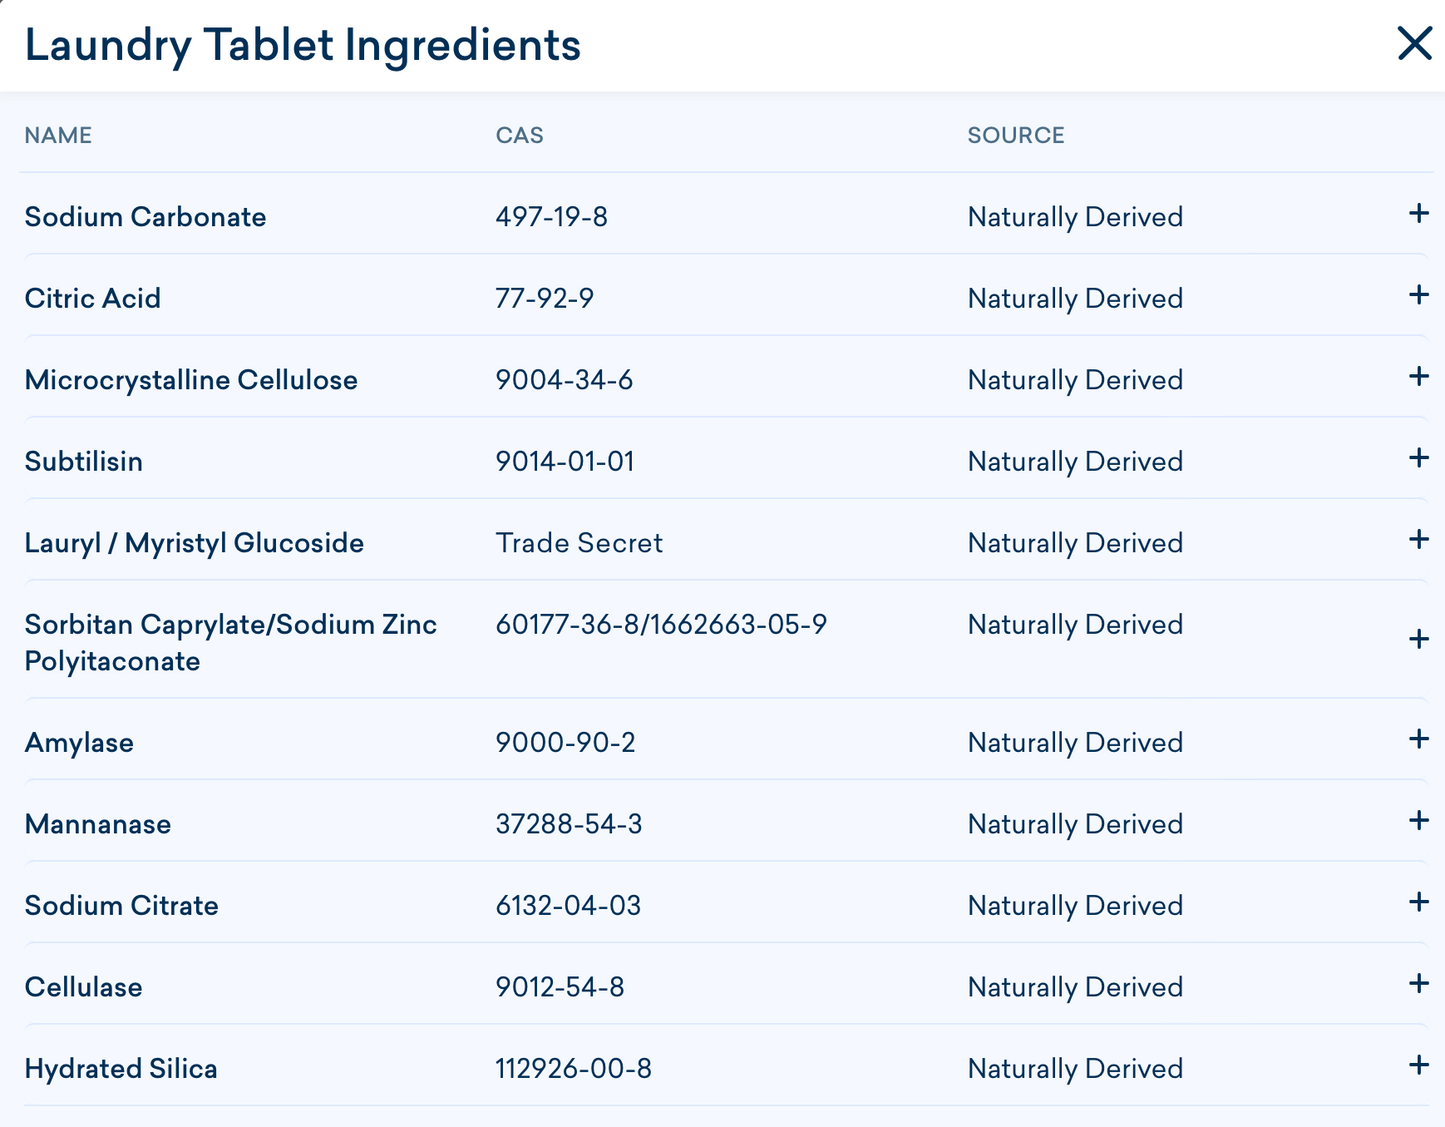This screenshot has height=1127, width=1445.
Task: Click the Amylase ingredient name
Action: [x=79, y=743]
